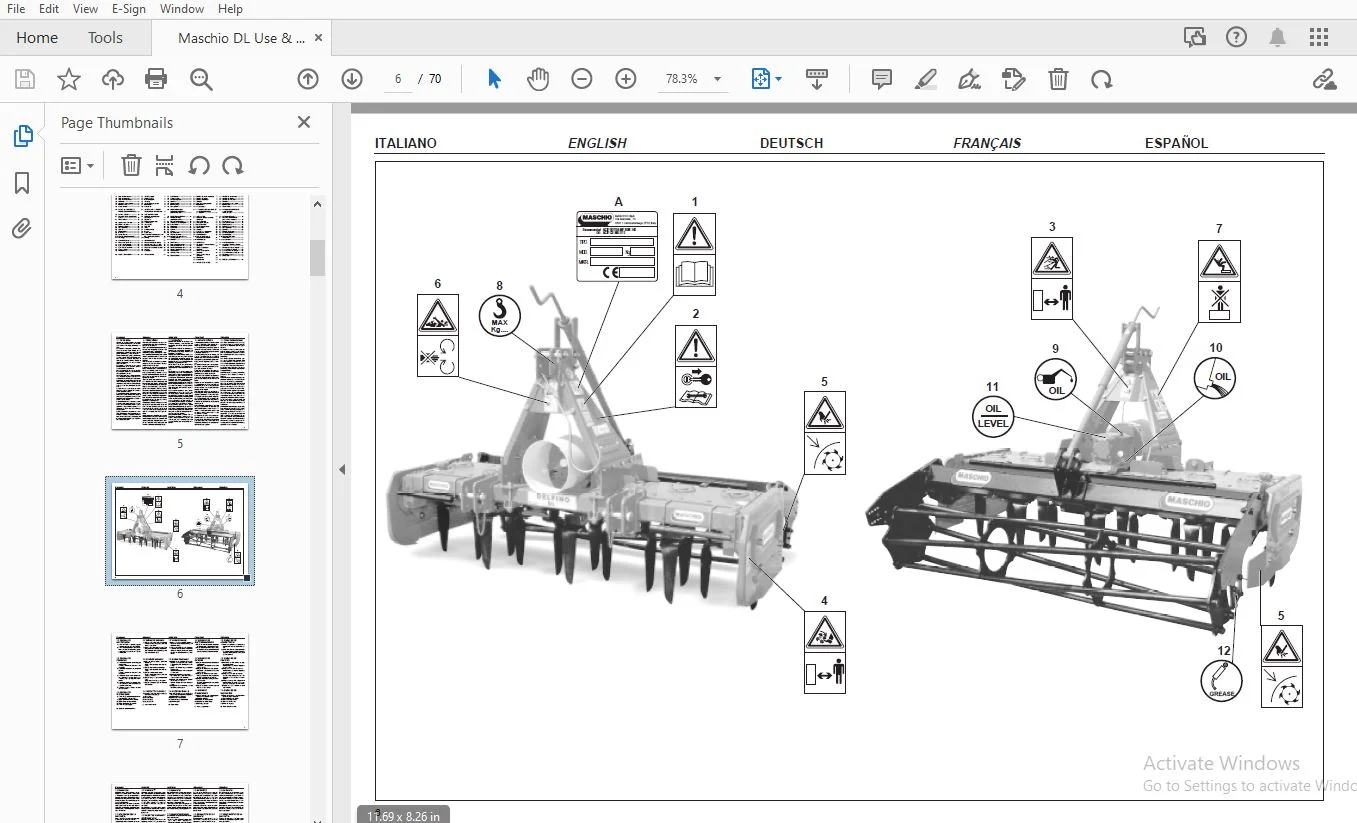View notifications with the bell icon
Screen dimensions: 1357x823
tap(1278, 38)
